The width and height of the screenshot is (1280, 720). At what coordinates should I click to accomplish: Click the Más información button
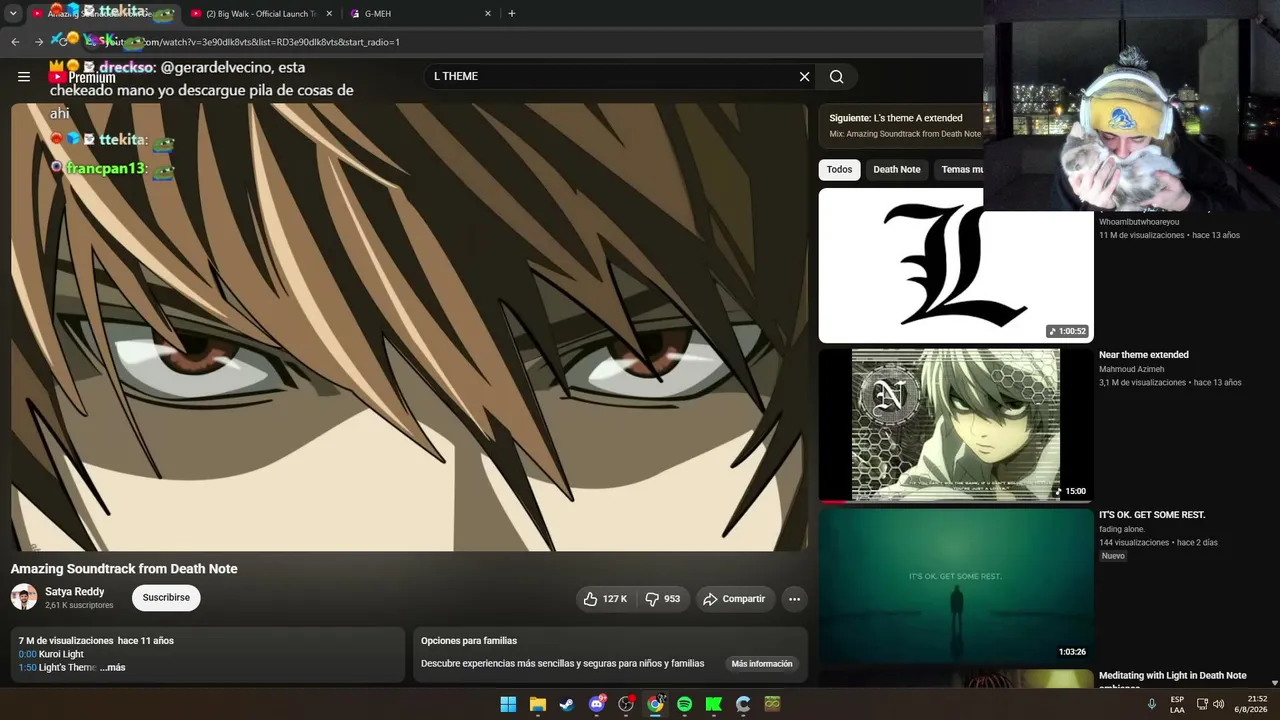point(762,664)
